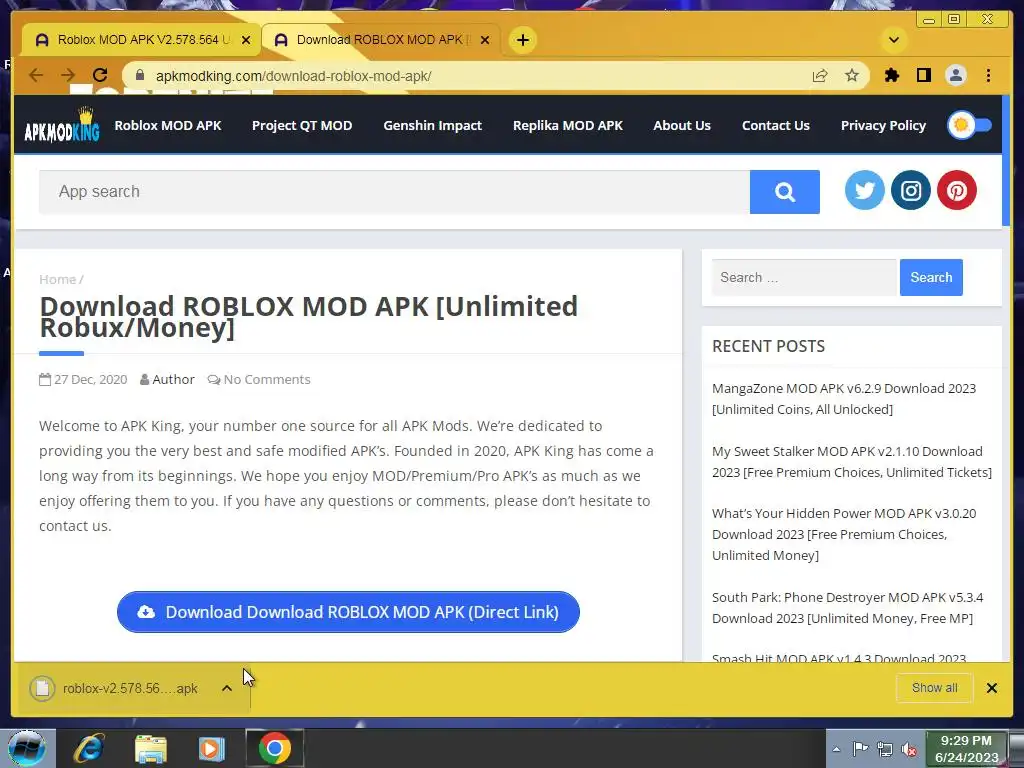Open South Park: Phone Destroyer MOD APK post
1024x768 pixels.
847,607
